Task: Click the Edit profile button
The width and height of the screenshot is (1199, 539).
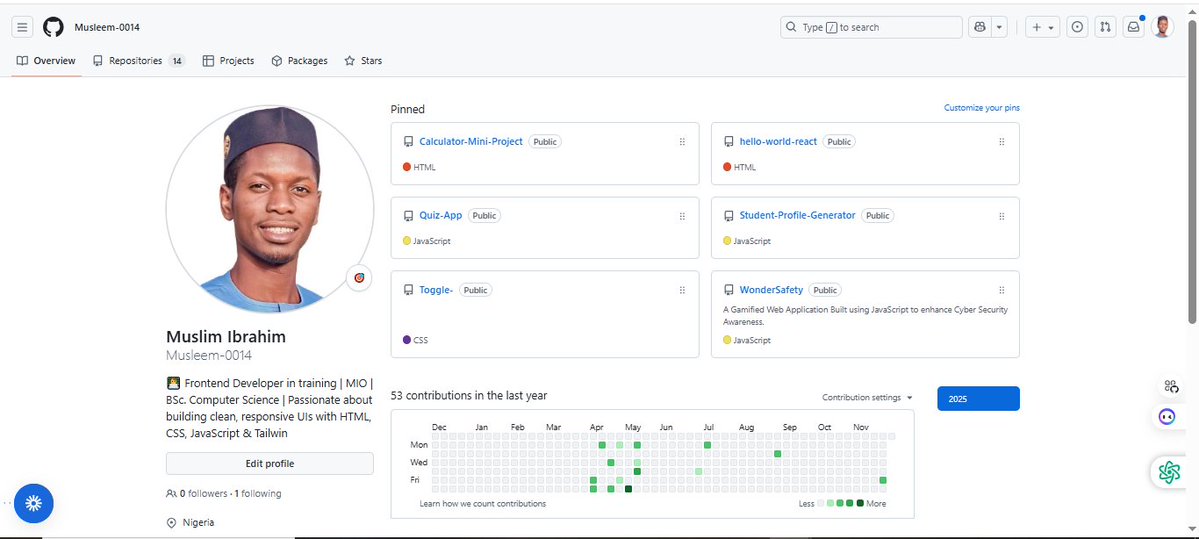Action: click(x=270, y=463)
